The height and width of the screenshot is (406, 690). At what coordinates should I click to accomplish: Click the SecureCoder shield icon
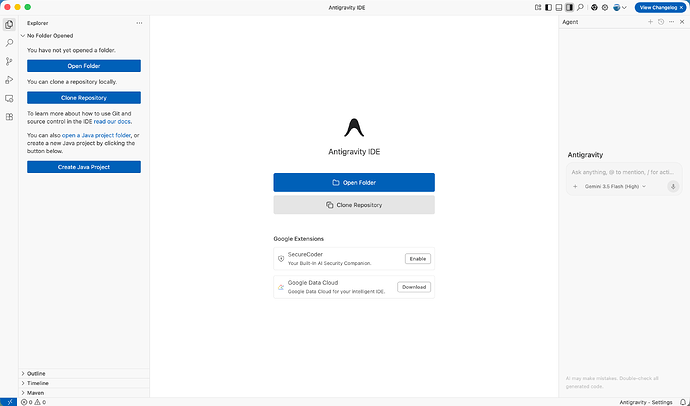pos(281,259)
